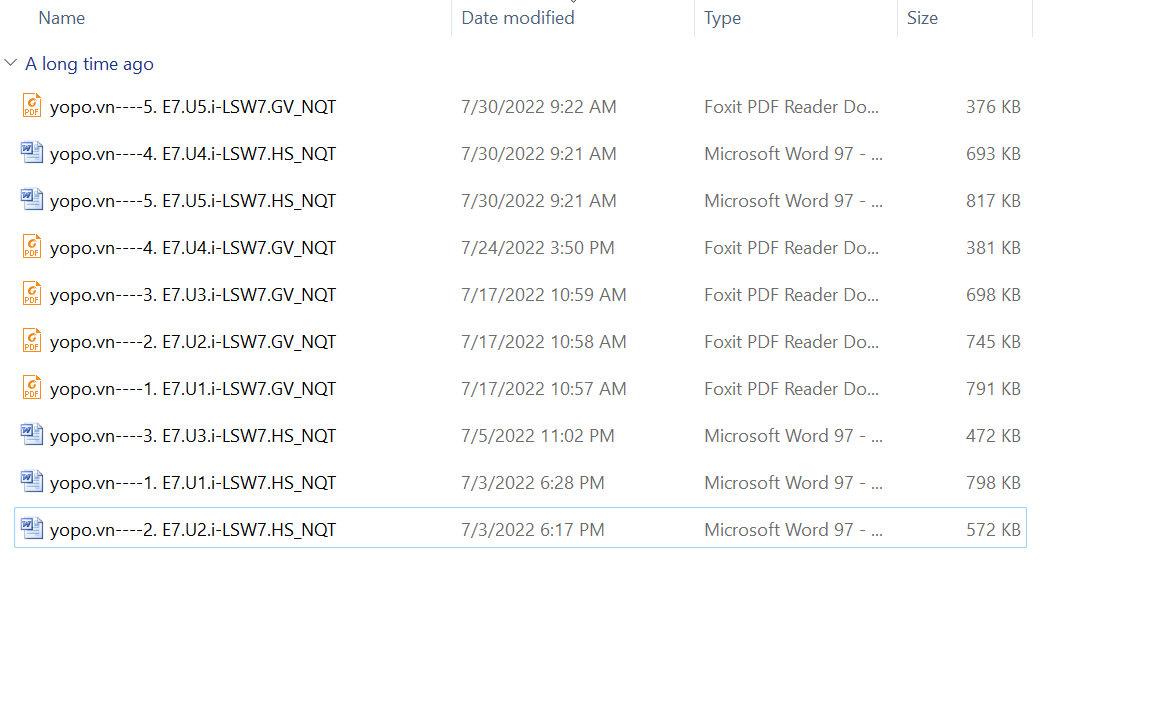Collapse the 'A long time ago' group chevron

(11, 64)
